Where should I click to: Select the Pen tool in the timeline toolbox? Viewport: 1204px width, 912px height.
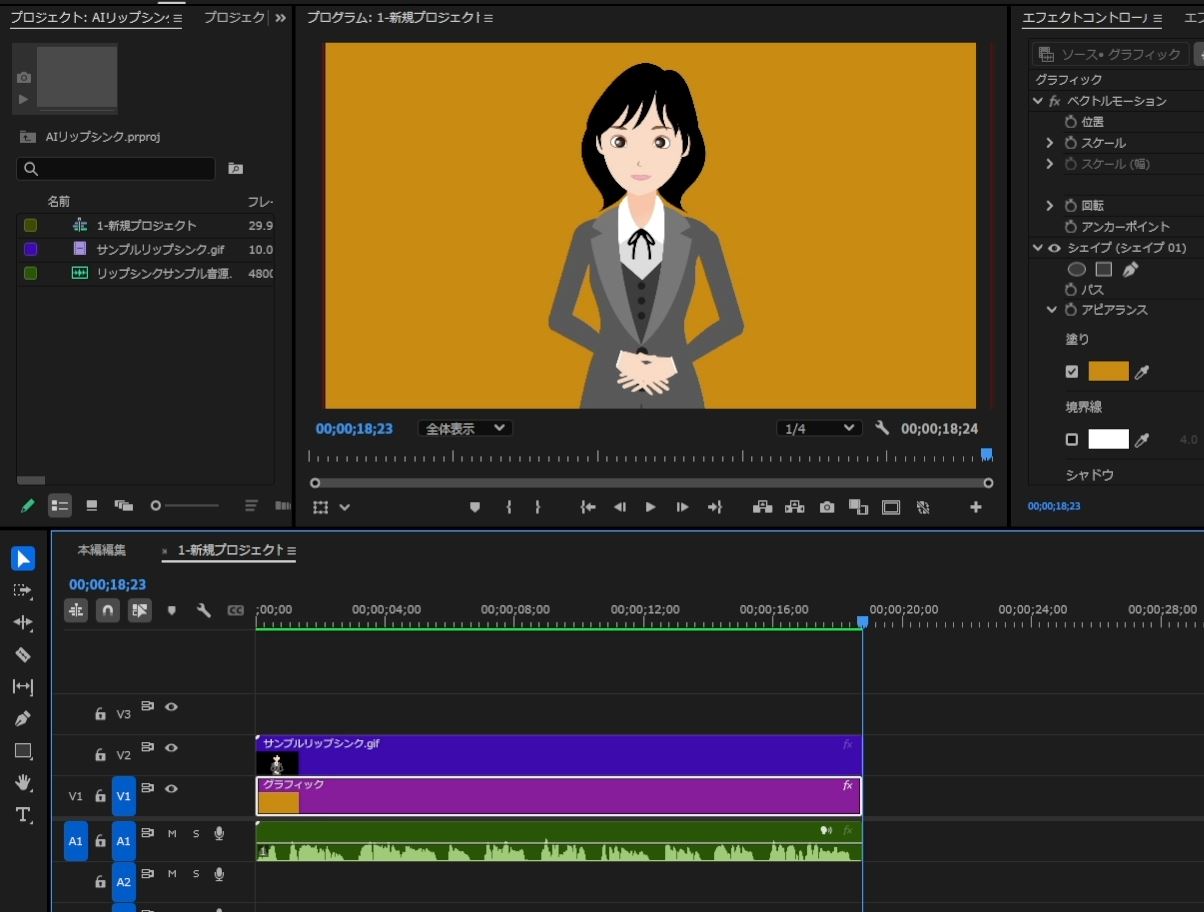pyautogui.click(x=23, y=718)
